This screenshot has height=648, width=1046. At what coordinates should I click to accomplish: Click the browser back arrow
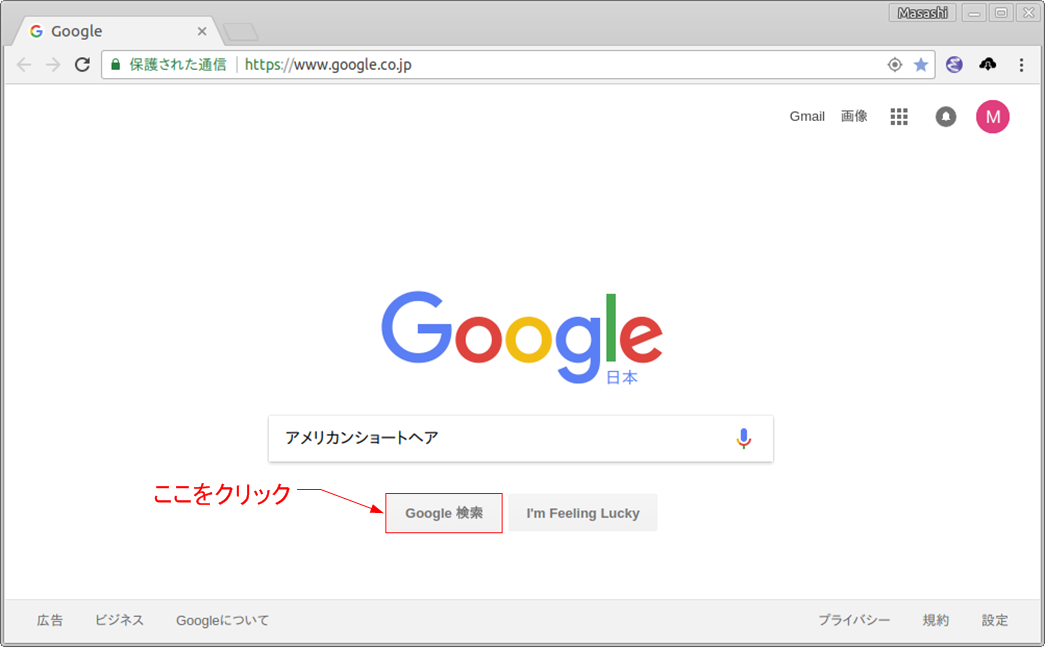coord(24,65)
